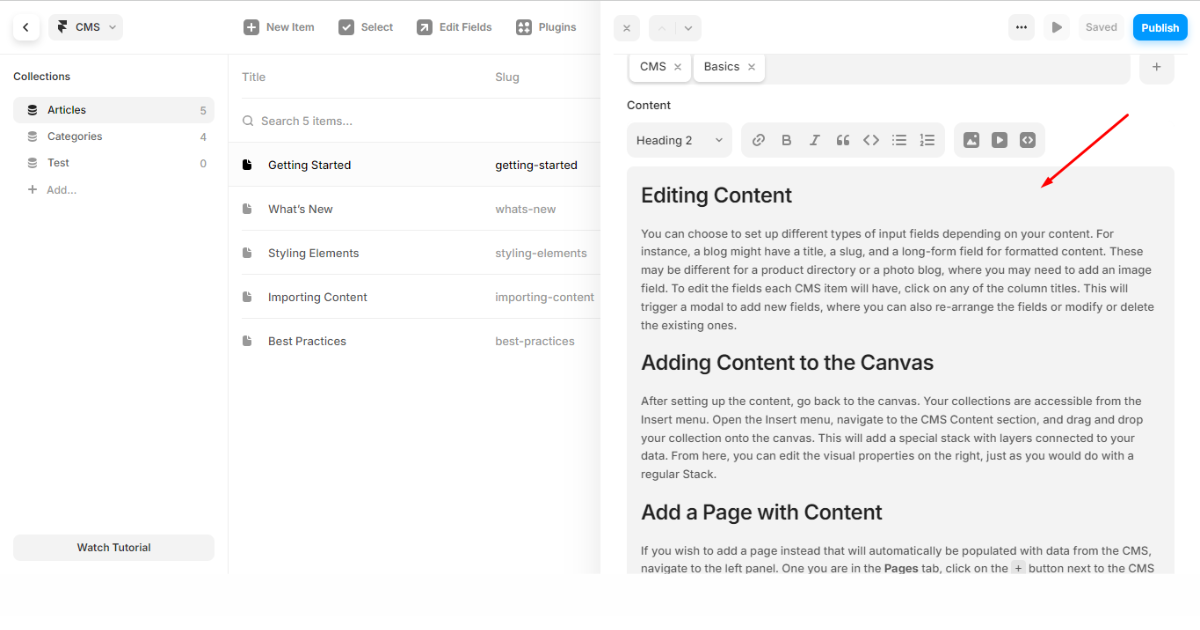Toggle bold formatting
This screenshot has height=630, width=1200.
[x=786, y=140]
